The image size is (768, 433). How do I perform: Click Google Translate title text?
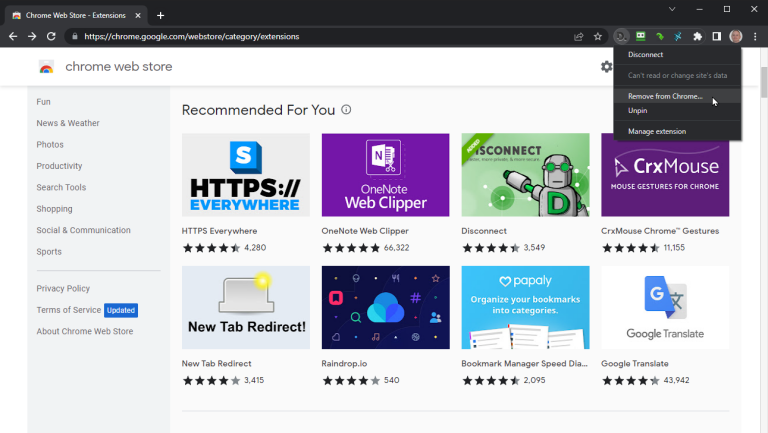pyautogui.click(x=635, y=363)
